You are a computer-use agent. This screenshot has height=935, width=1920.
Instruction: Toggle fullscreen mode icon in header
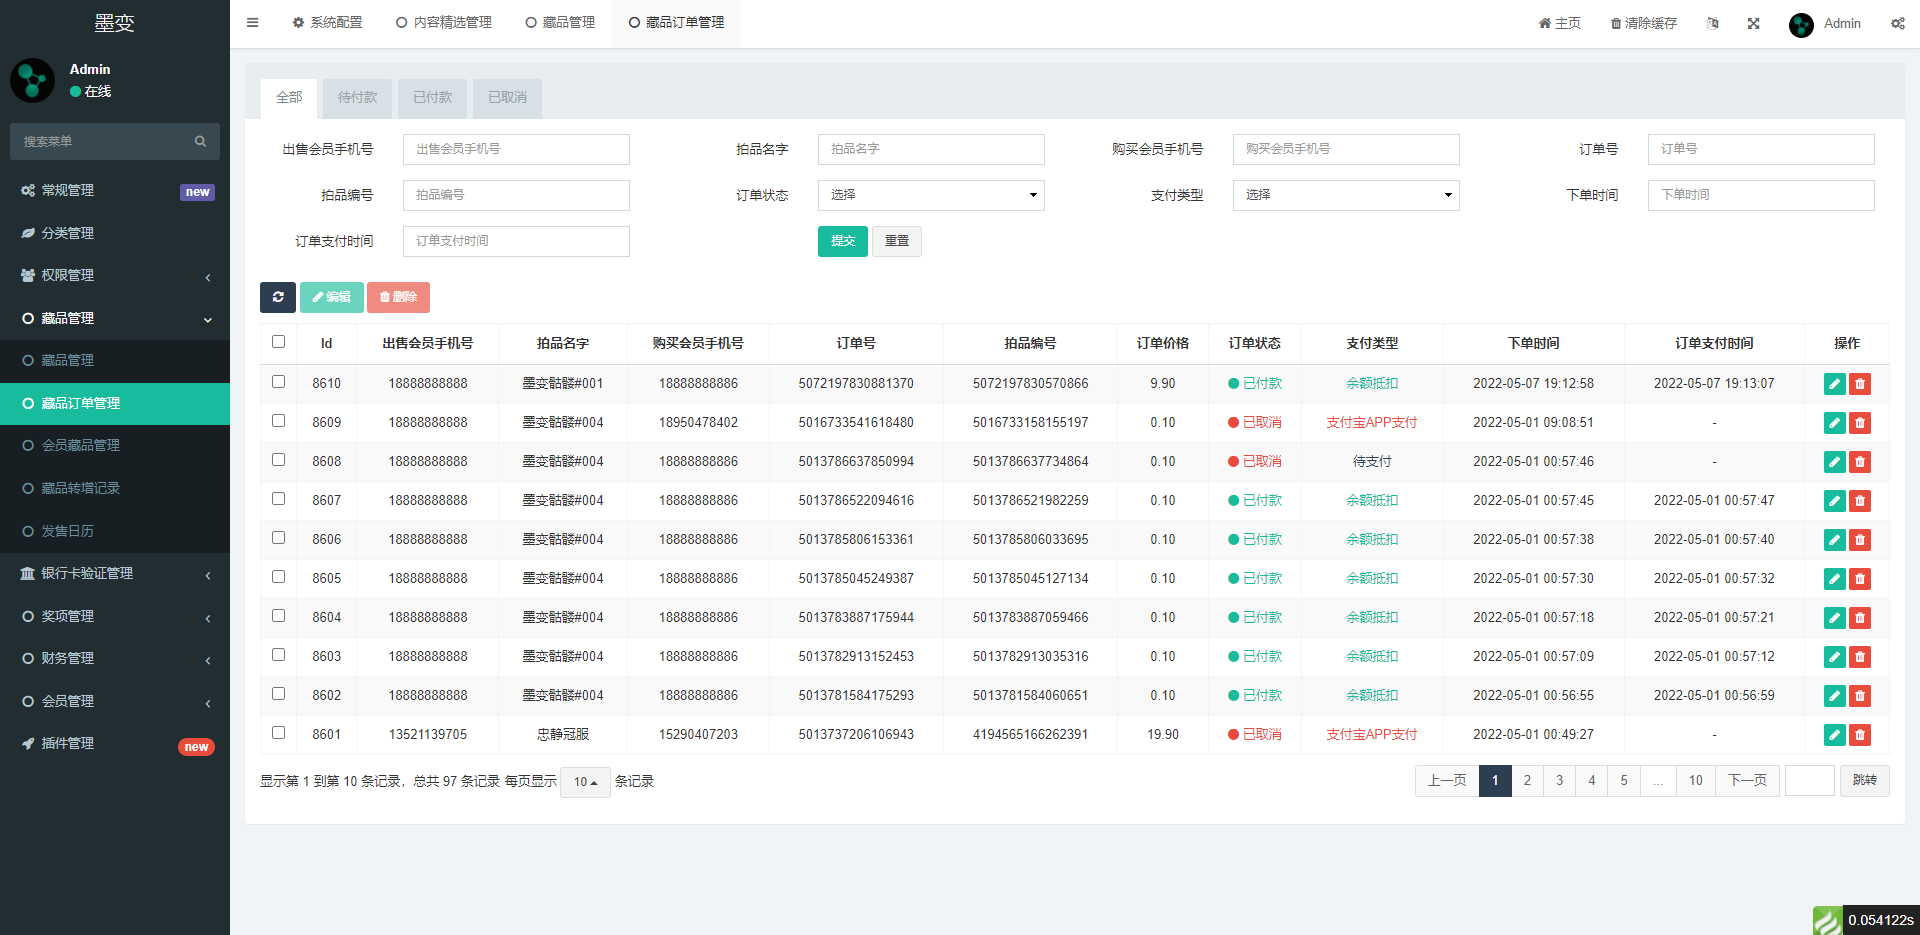(1753, 23)
